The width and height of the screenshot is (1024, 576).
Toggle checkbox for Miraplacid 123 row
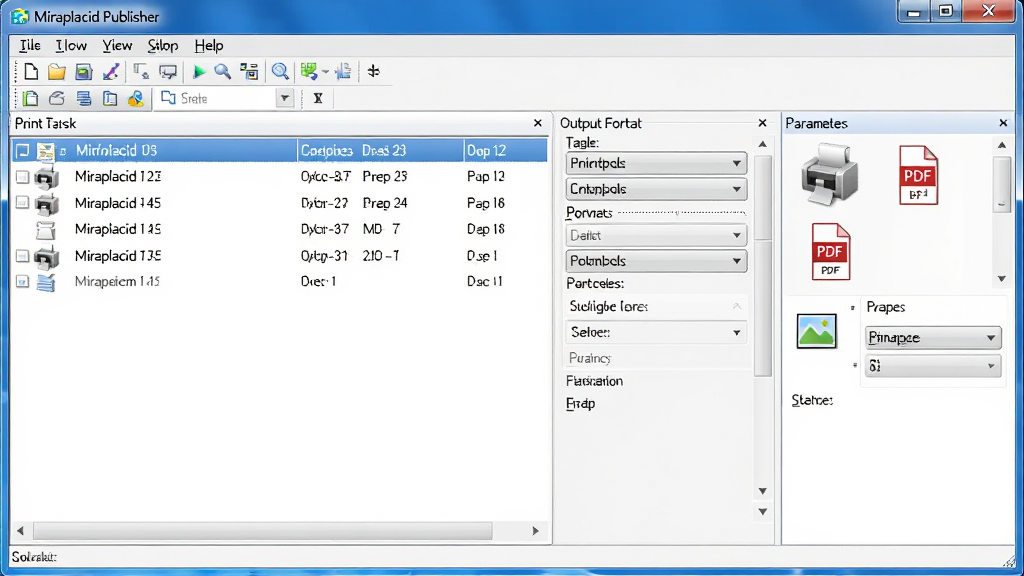23,177
